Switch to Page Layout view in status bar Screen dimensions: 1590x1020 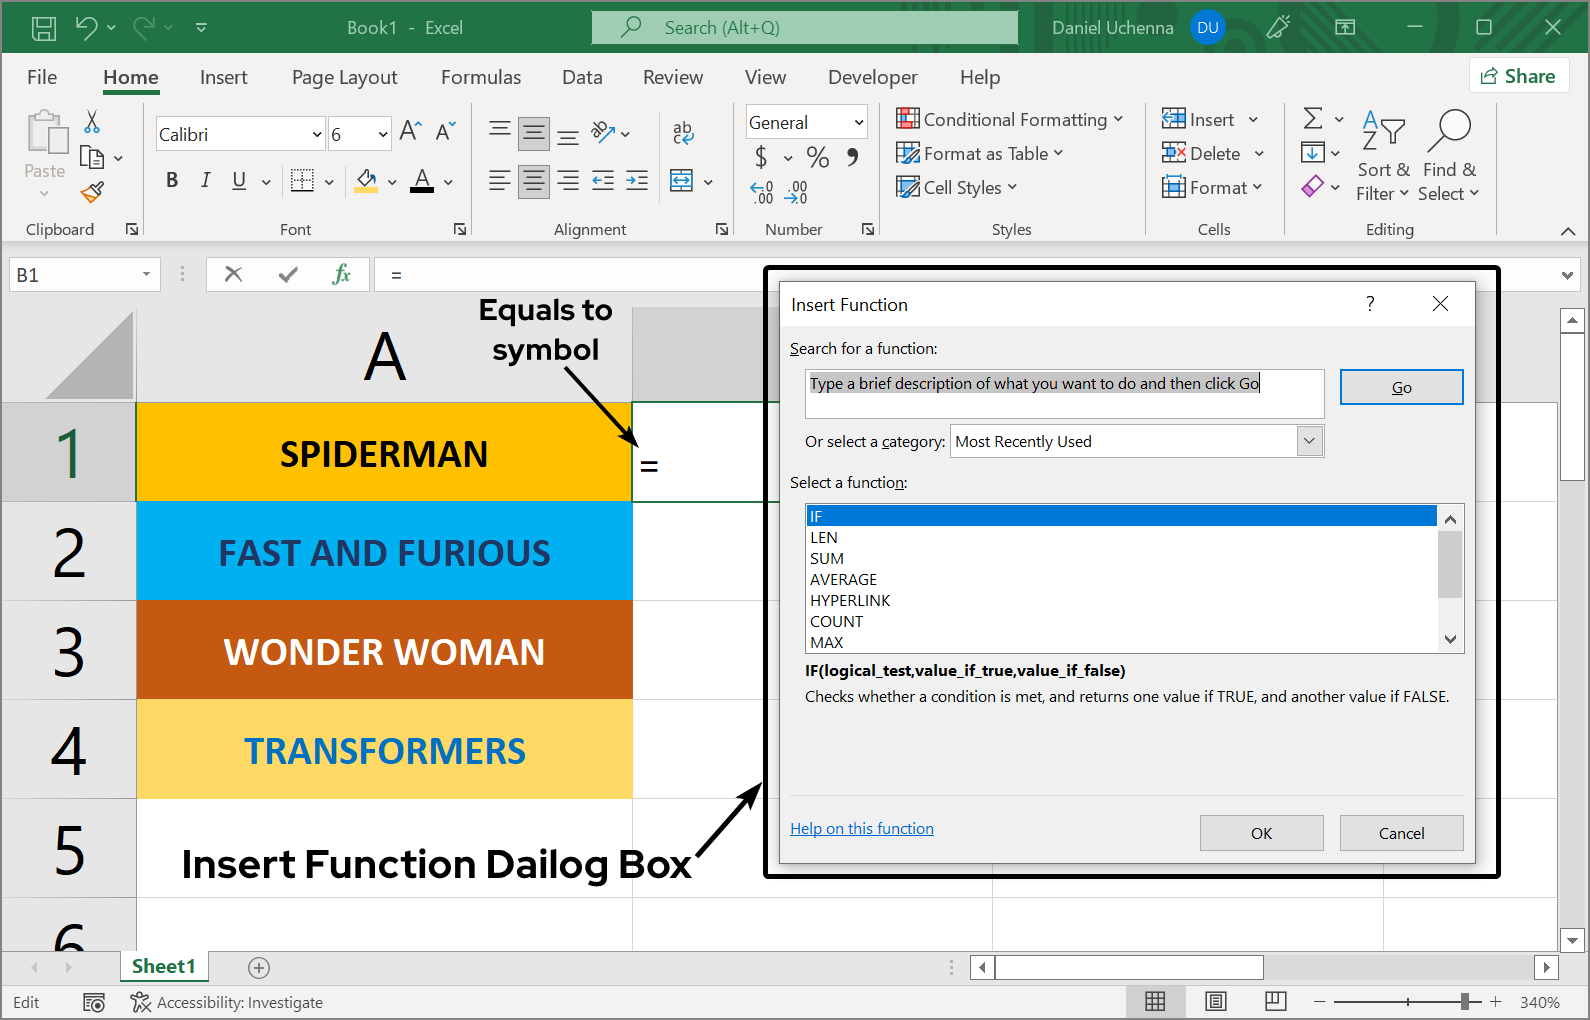click(1215, 1002)
